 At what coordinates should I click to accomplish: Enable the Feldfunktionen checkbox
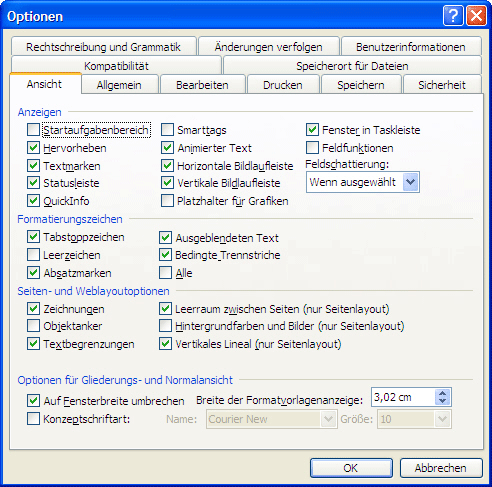(312, 147)
